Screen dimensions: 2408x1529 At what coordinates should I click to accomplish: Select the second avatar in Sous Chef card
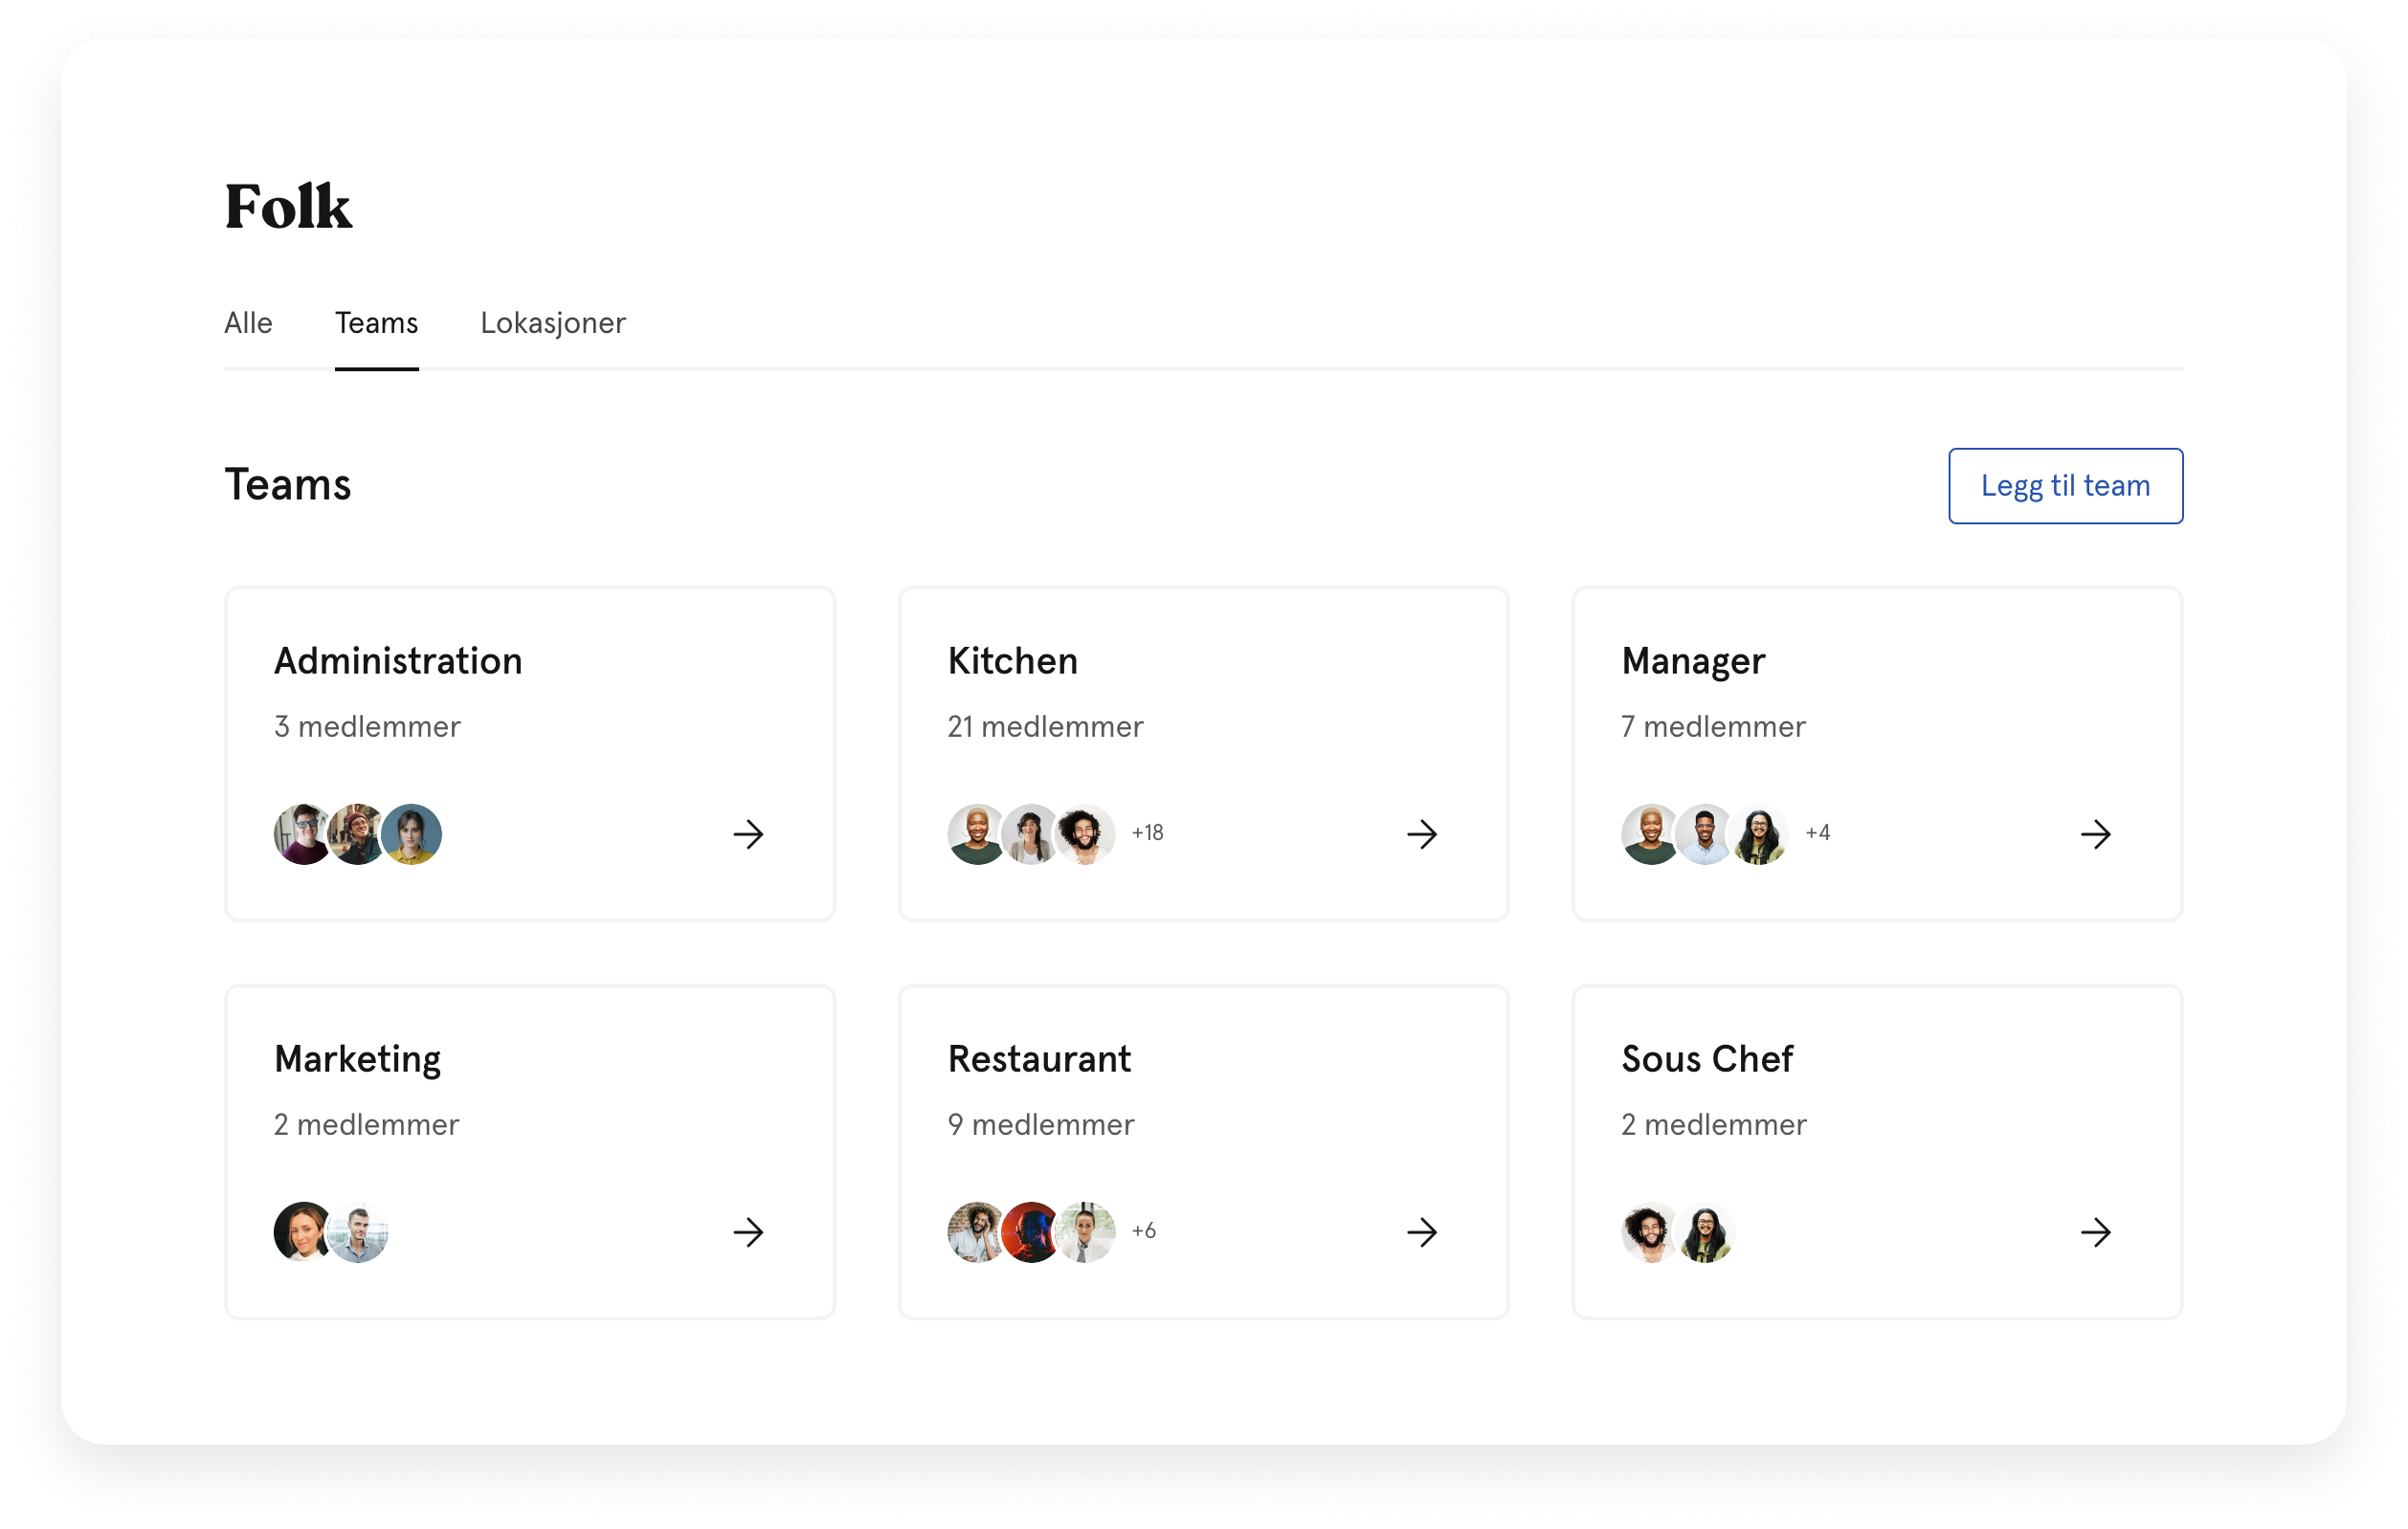click(1705, 1232)
